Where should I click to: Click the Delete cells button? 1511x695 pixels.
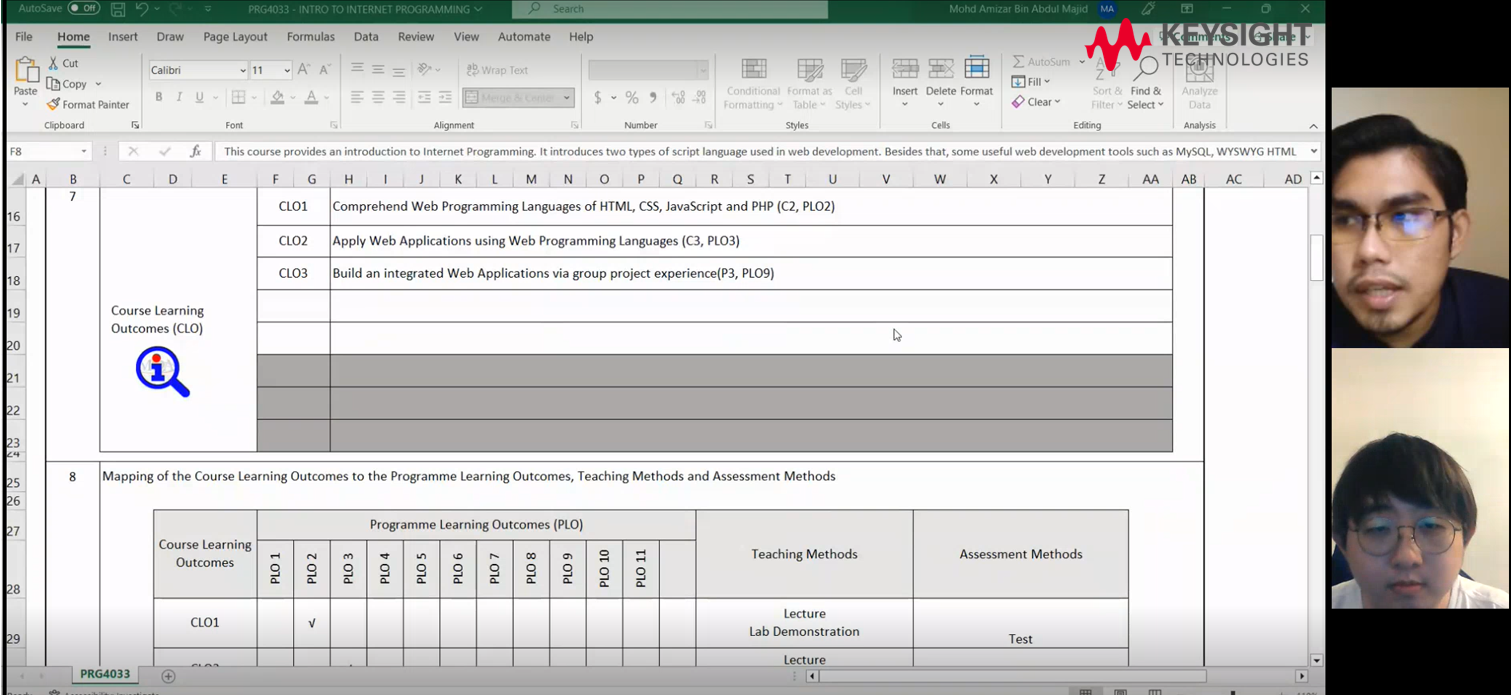tap(940, 82)
